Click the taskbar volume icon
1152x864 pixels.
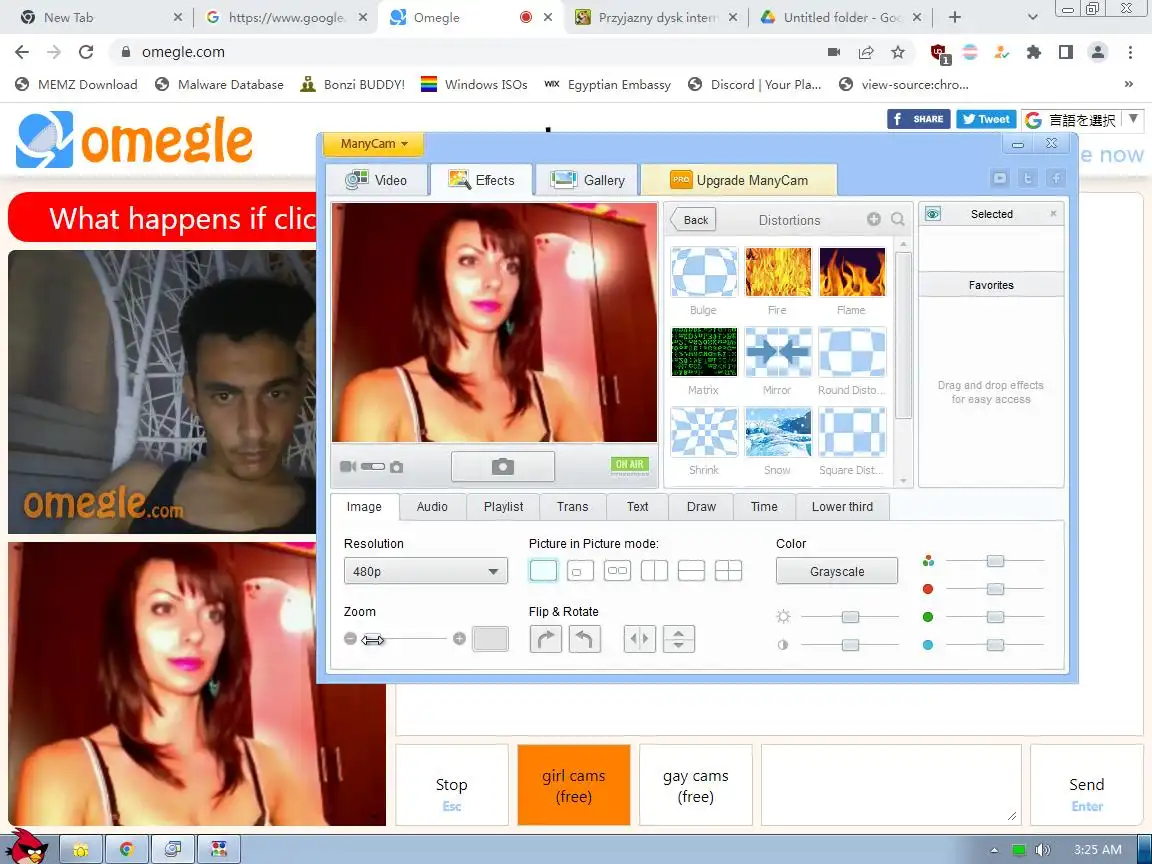(x=1043, y=850)
